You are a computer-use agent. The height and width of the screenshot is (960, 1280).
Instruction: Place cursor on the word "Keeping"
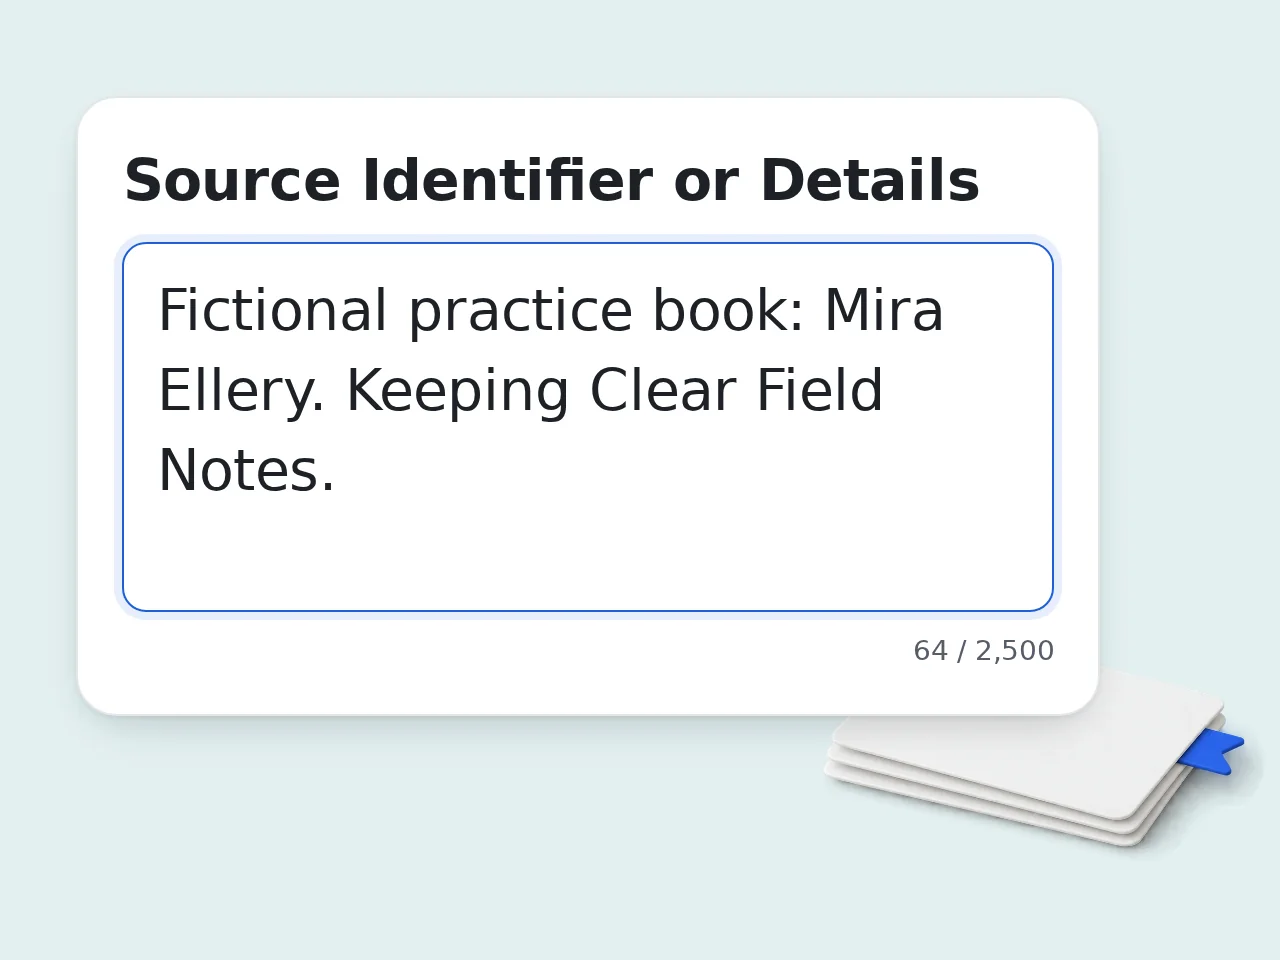(458, 391)
